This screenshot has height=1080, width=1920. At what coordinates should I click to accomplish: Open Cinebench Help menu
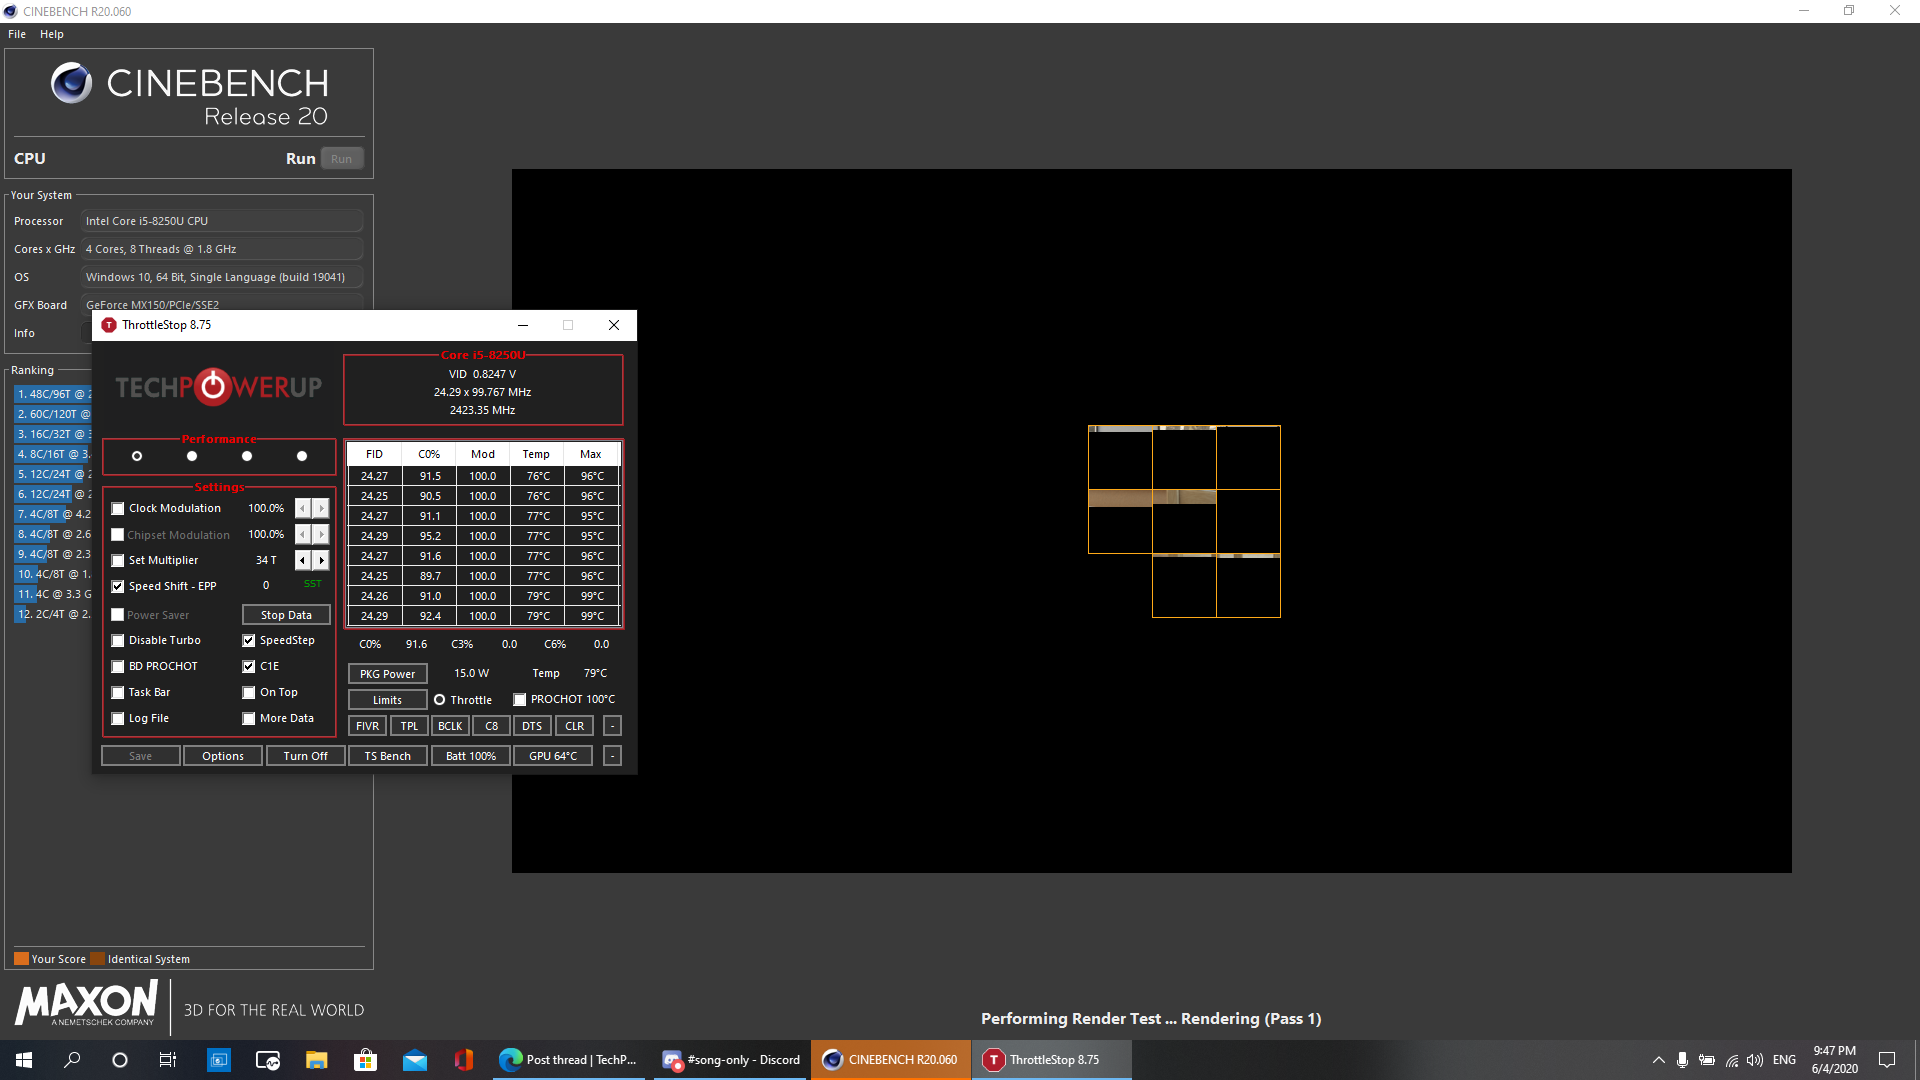[x=52, y=34]
